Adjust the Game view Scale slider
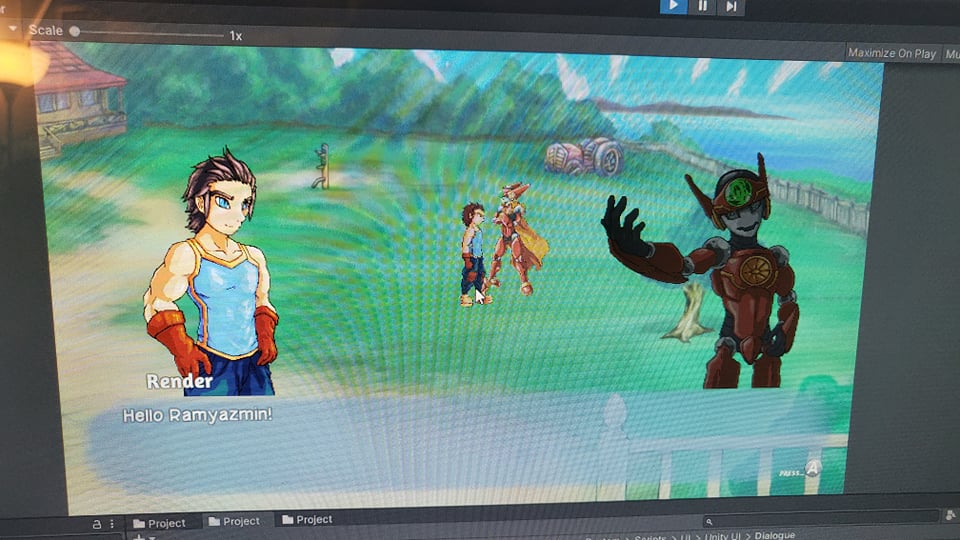 coord(147,33)
